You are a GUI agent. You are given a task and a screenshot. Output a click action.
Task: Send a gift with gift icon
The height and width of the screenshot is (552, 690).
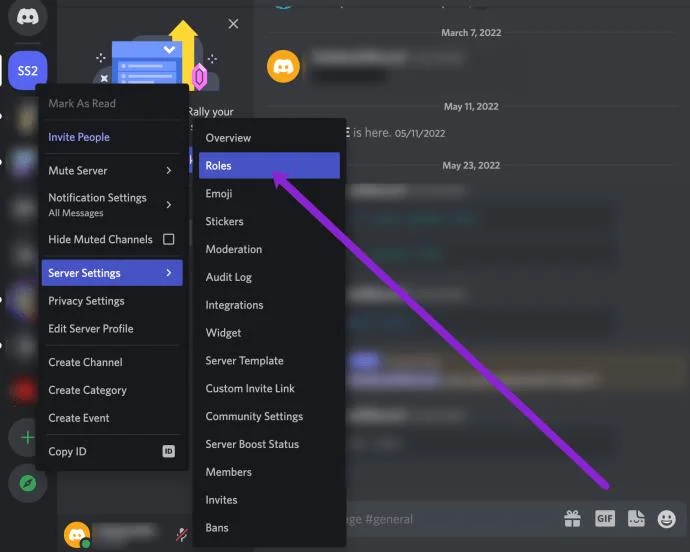point(572,519)
